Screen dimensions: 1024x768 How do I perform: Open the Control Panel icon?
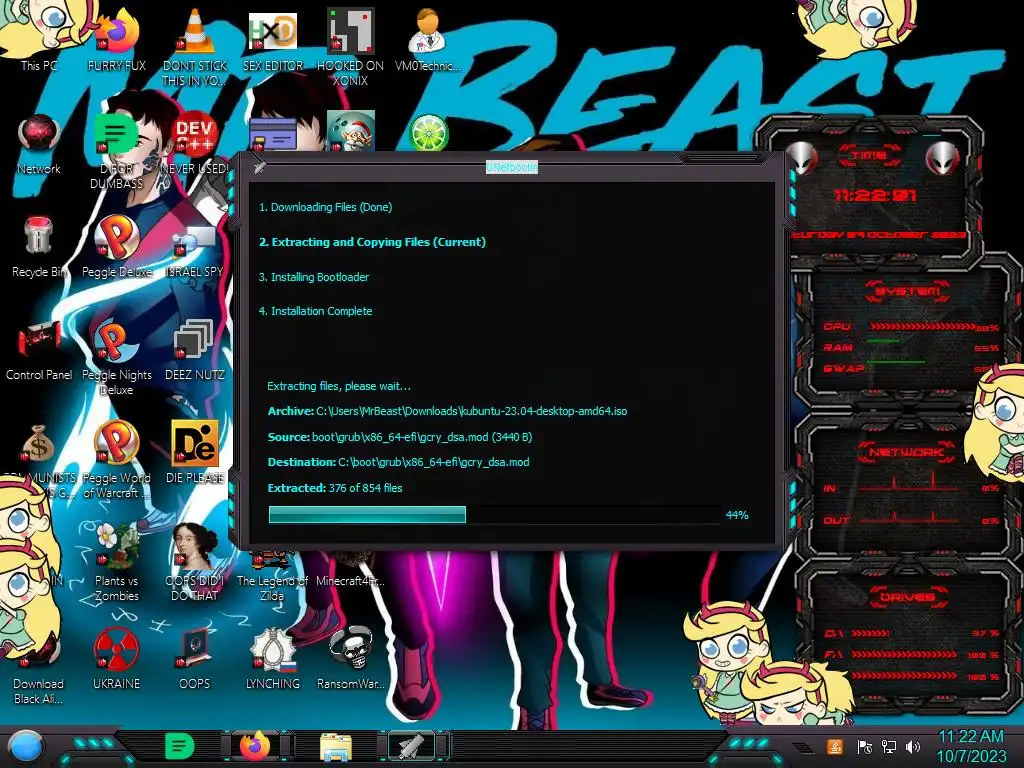pyautogui.click(x=39, y=349)
